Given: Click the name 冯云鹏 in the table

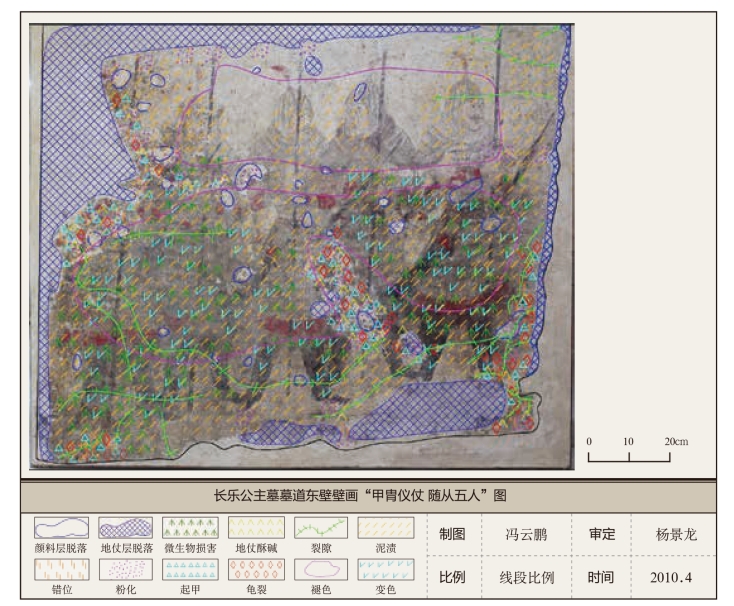Looking at the screenshot, I should pyautogui.click(x=526, y=534).
